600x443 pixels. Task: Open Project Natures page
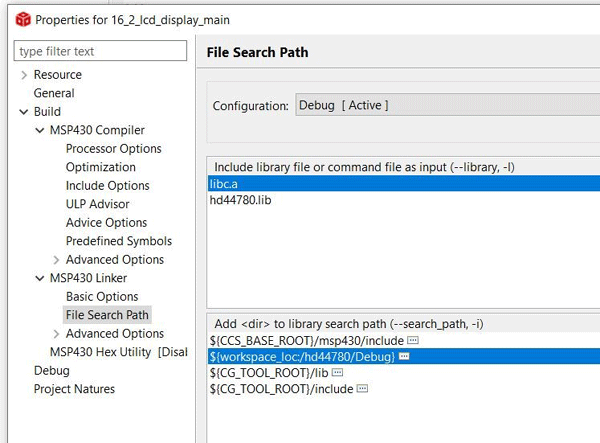click(x=74, y=389)
